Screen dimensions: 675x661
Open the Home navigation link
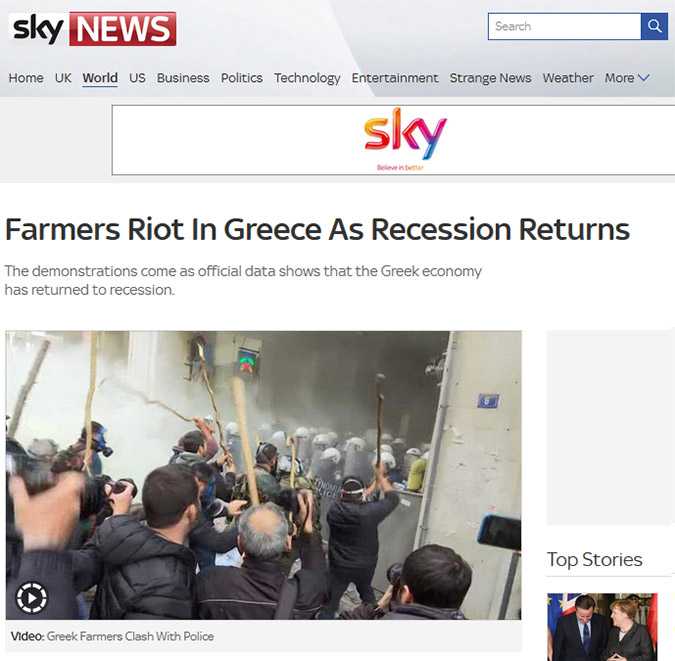26,78
